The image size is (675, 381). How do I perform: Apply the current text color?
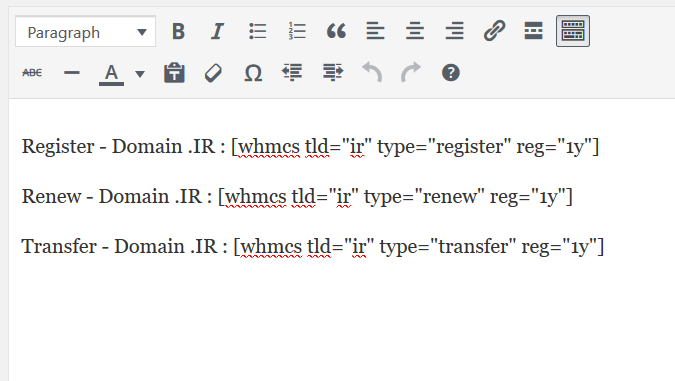111,73
